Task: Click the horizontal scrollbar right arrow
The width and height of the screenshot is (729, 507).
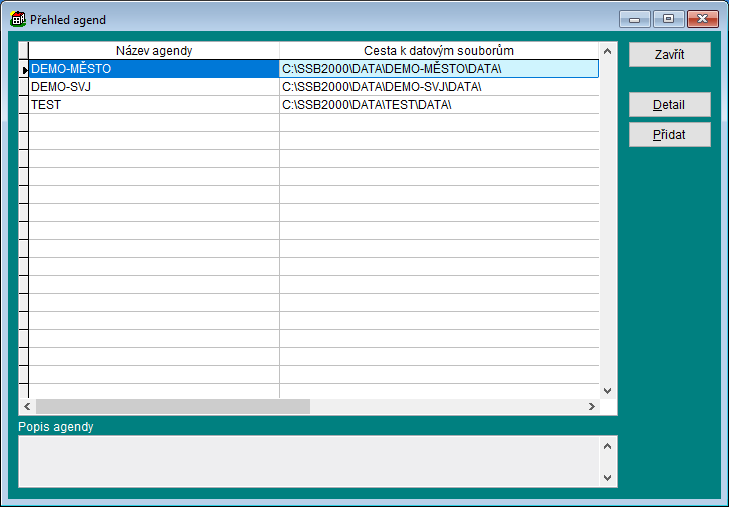Action: 591,407
